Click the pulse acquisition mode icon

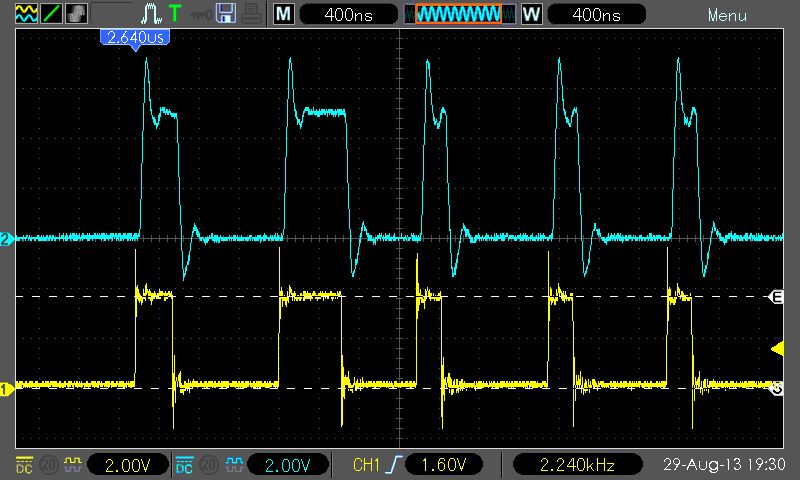pyautogui.click(x=151, y=14)
